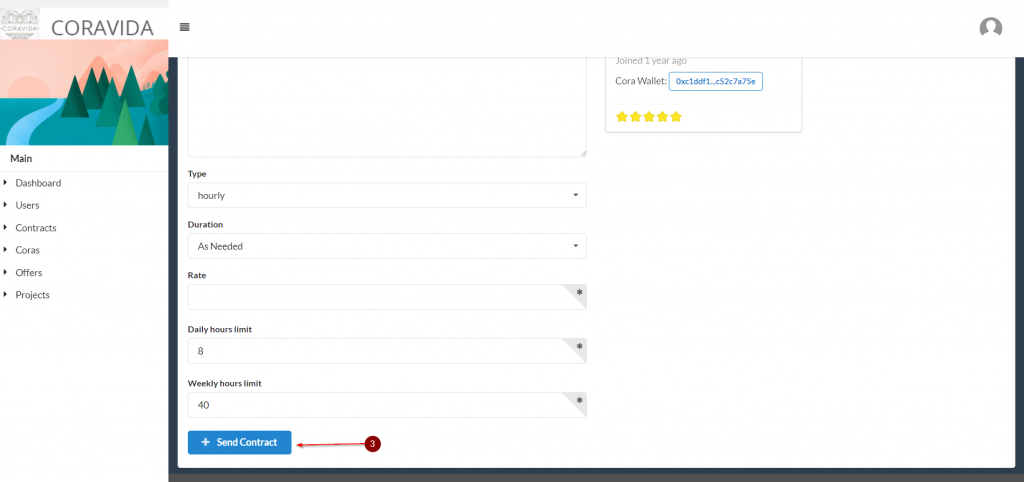1024x482 pixels.
Task: Click the first rating star
Action: point(621,117)
